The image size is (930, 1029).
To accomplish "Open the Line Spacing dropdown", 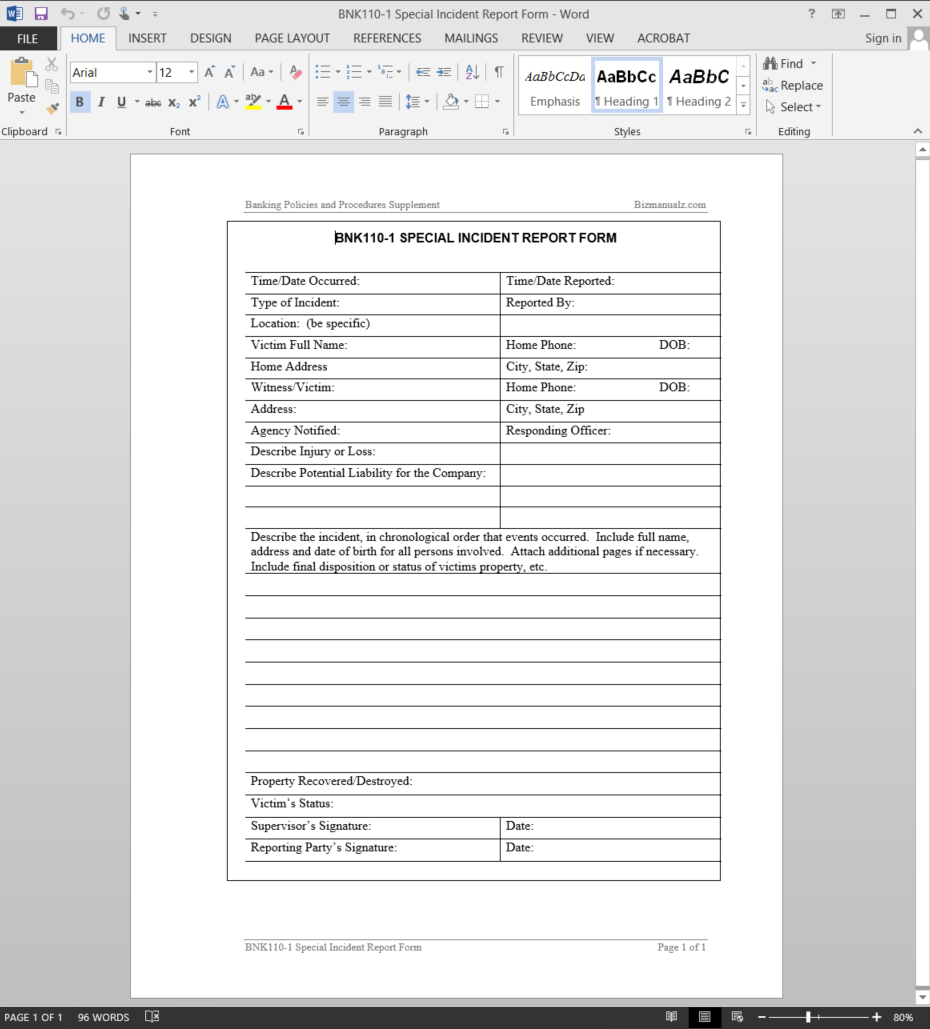I will pos(417,102).
